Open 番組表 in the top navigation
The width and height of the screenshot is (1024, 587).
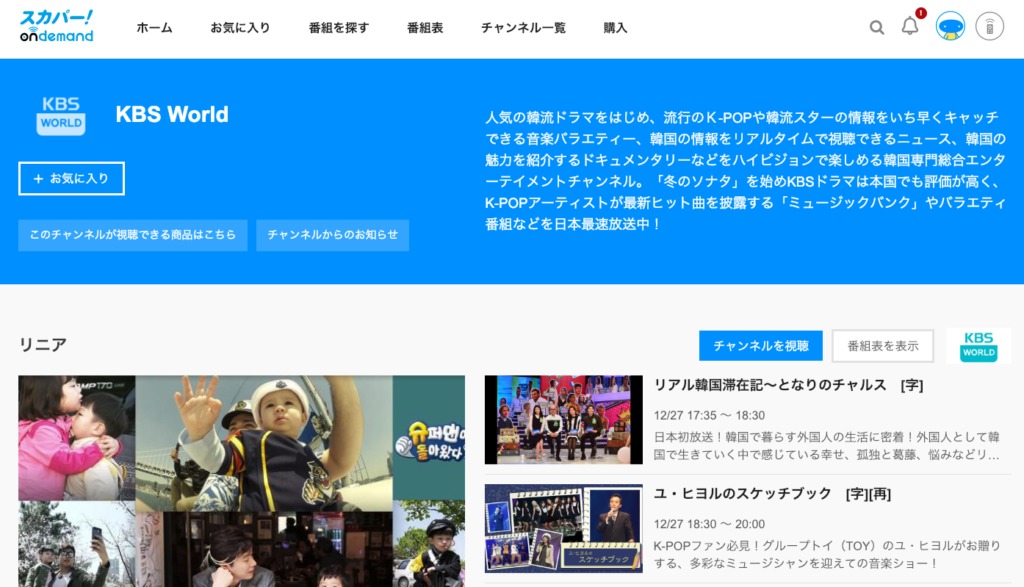click(425, 27)
